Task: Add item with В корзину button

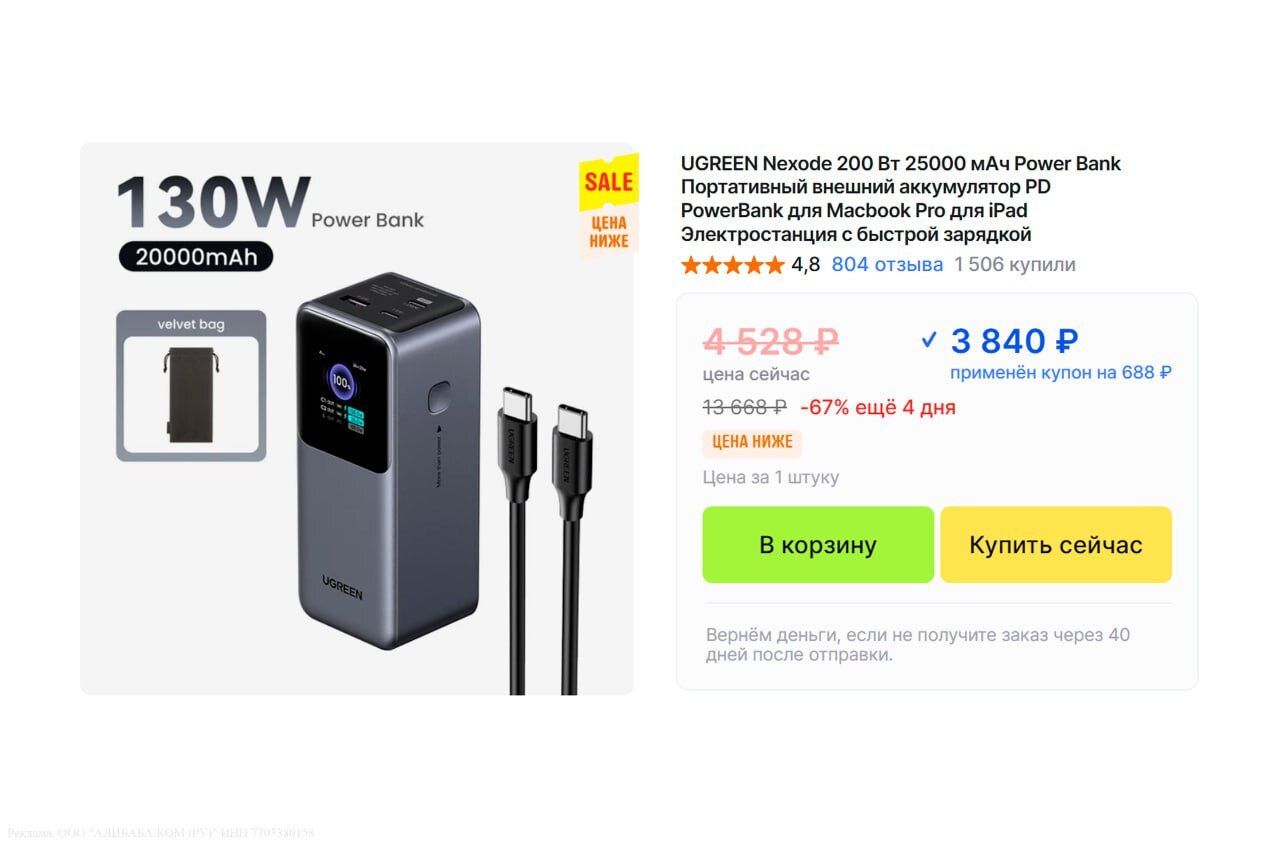Action: click(x=818, y=545)
